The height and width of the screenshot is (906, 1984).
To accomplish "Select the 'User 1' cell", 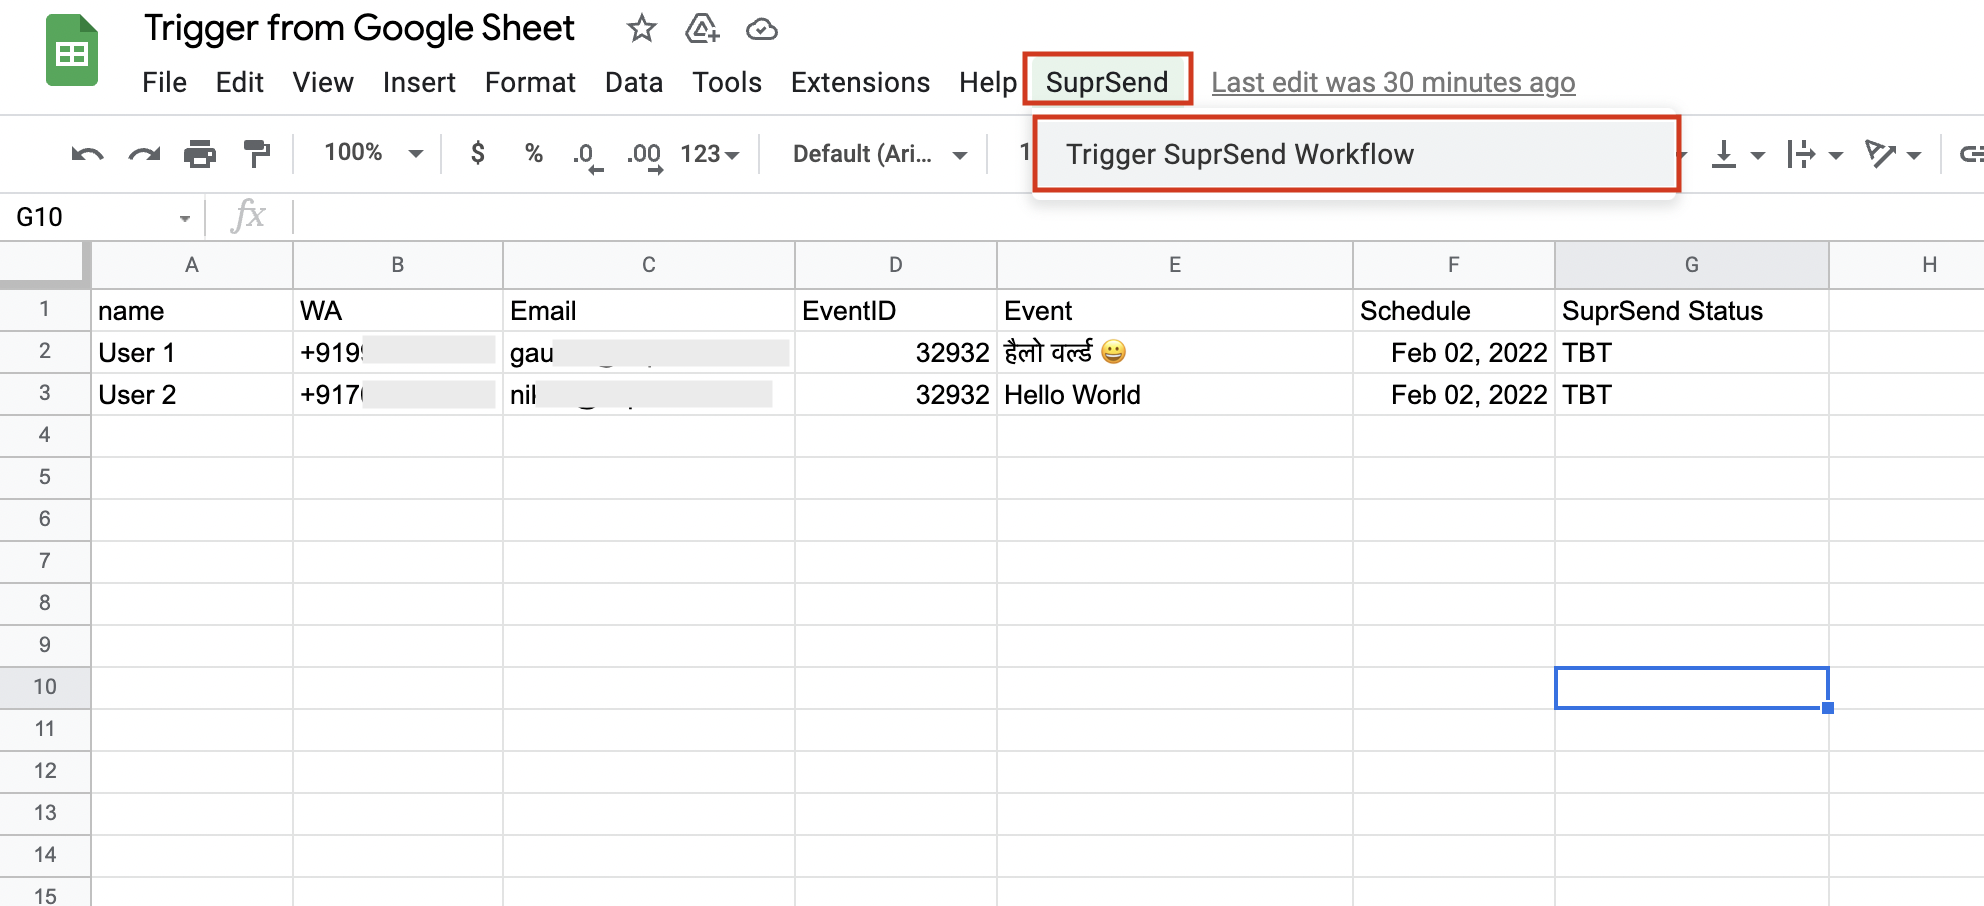I will (192, 353).
